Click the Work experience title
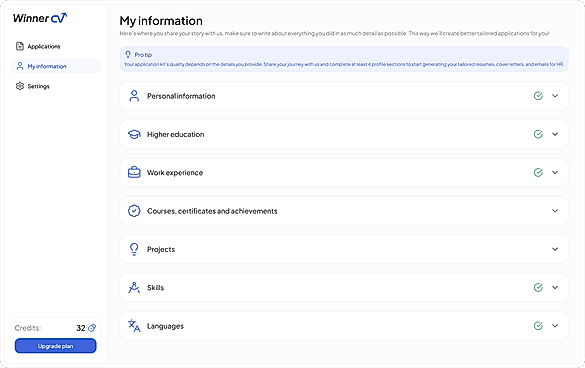Screen dimensions: 585x368 pyautogui.click(x=175, y=172)
